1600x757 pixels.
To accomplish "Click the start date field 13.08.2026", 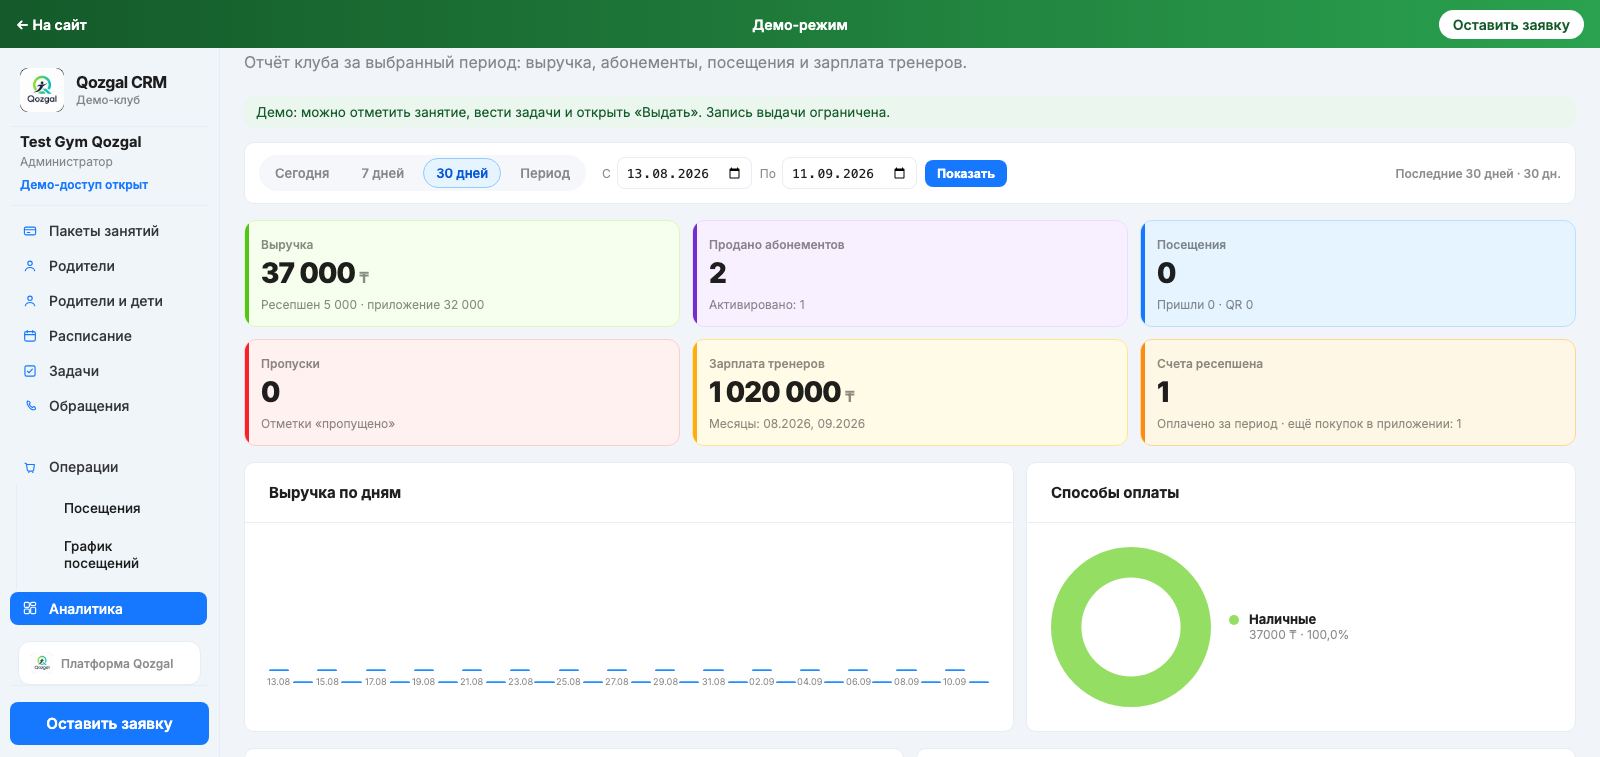I will click(683, 173).
